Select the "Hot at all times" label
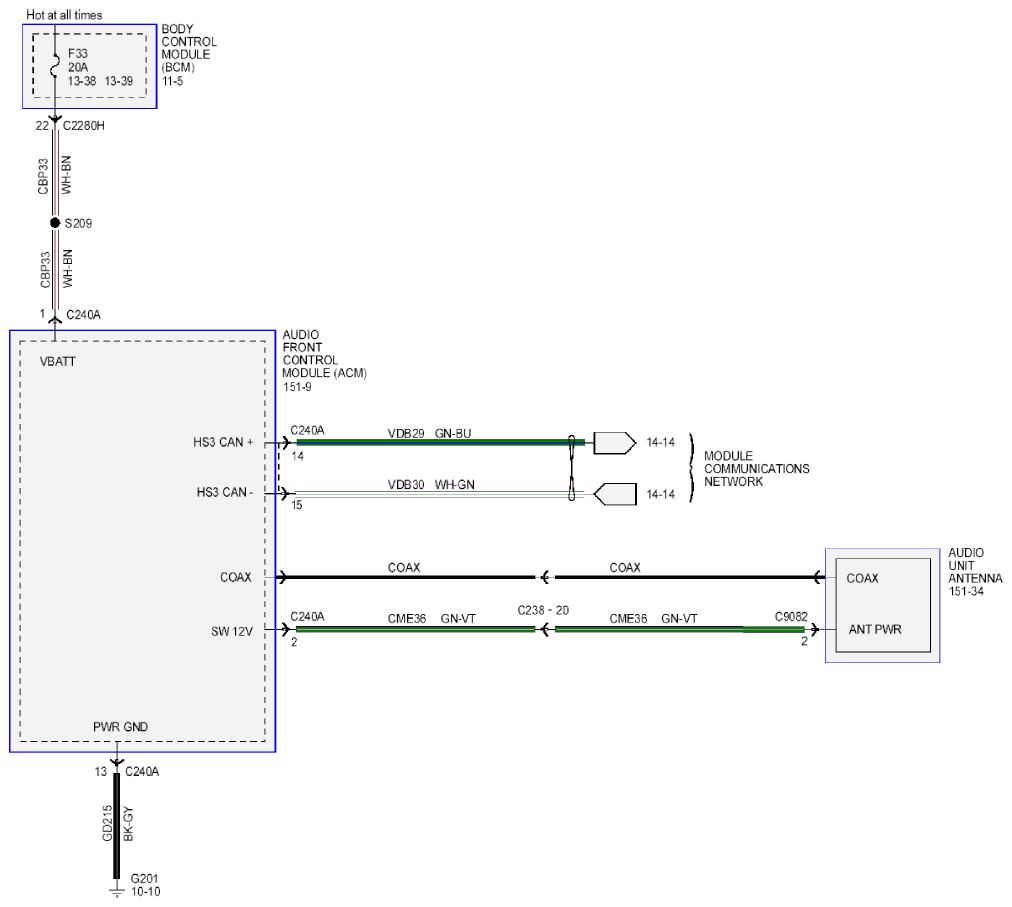The image size is (1012, 907). [64, 14]
